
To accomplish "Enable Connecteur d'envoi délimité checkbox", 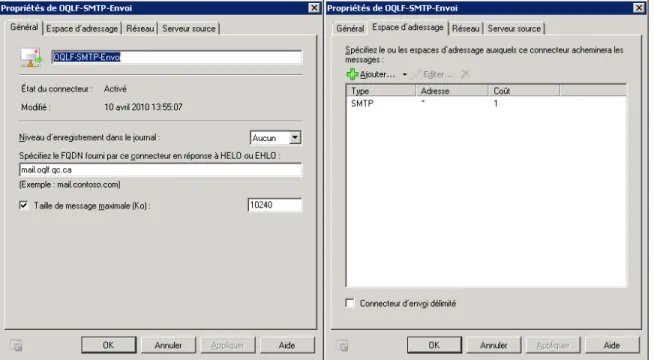I will pyautogui.click(x=350, y=303).
